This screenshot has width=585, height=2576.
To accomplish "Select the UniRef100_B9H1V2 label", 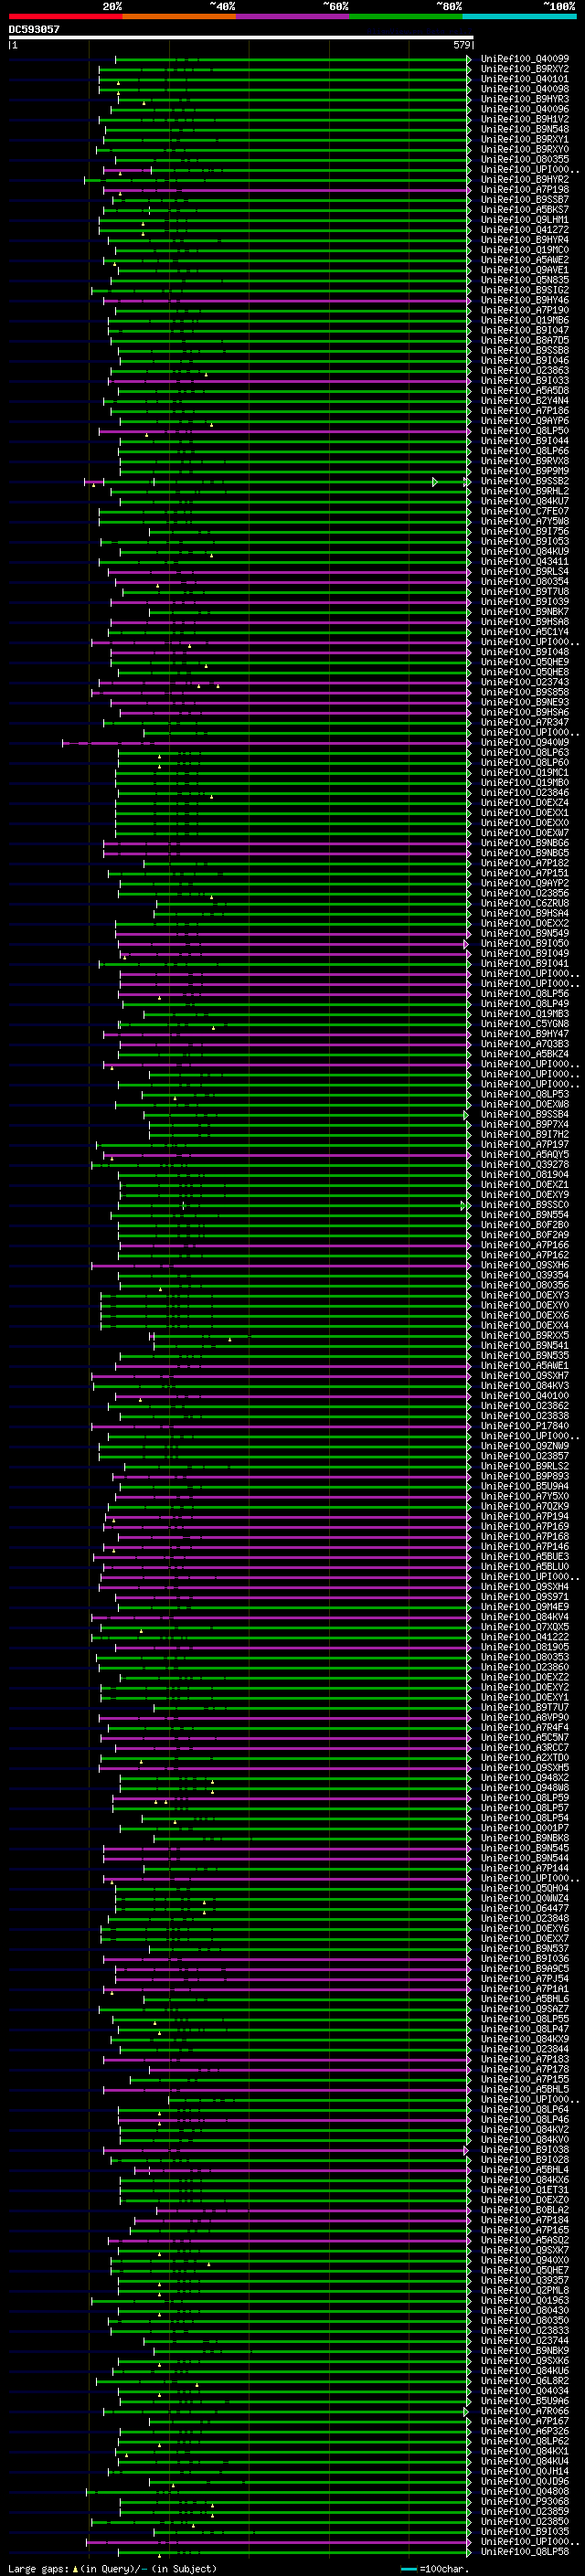I will (525, 119).
